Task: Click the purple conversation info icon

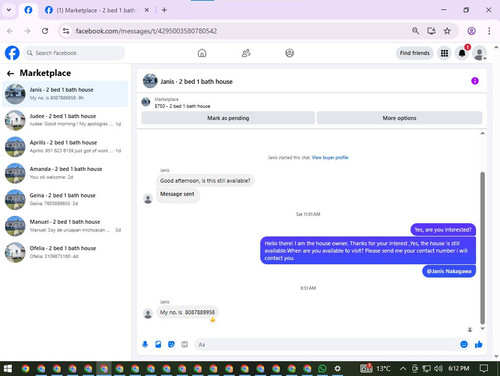Action: click(475, 81)
